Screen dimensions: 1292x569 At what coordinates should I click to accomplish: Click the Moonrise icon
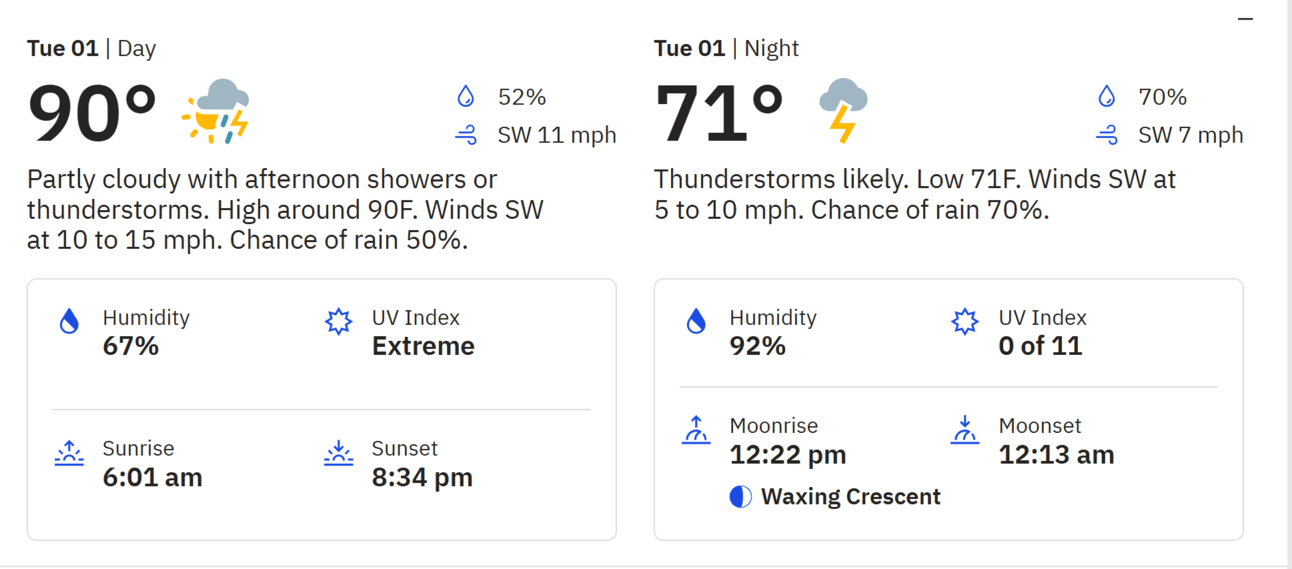(696, 430)
